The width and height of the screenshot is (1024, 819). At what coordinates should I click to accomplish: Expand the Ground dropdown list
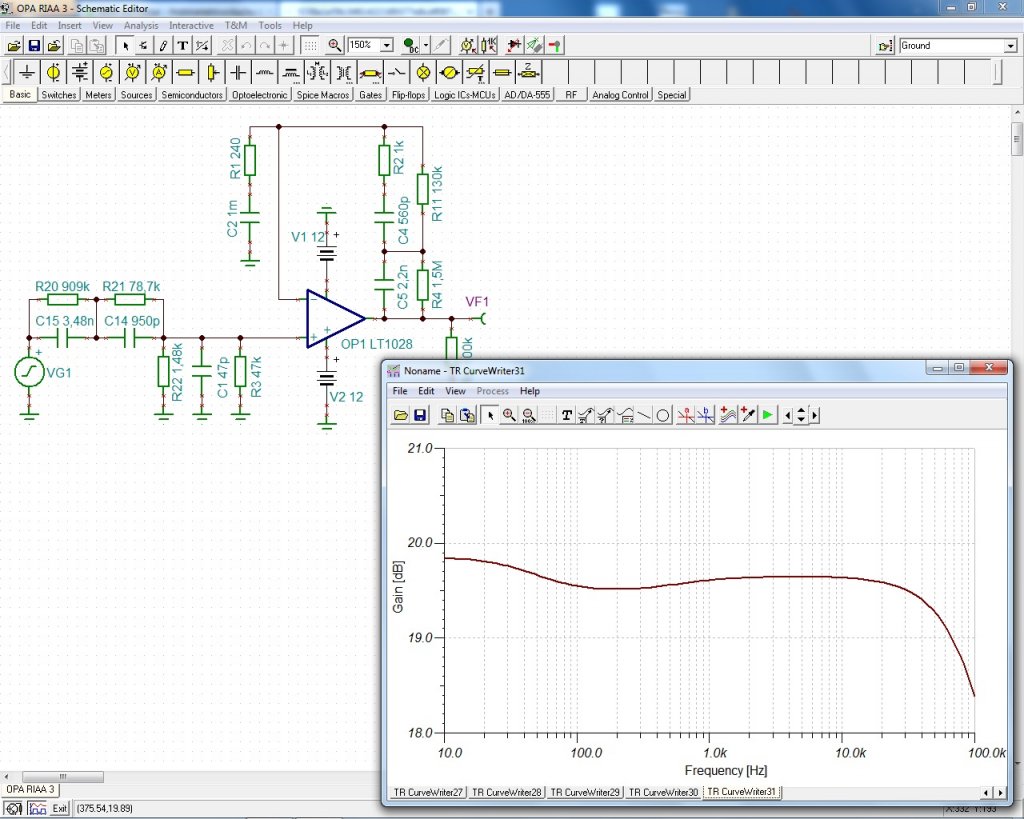1010,46
